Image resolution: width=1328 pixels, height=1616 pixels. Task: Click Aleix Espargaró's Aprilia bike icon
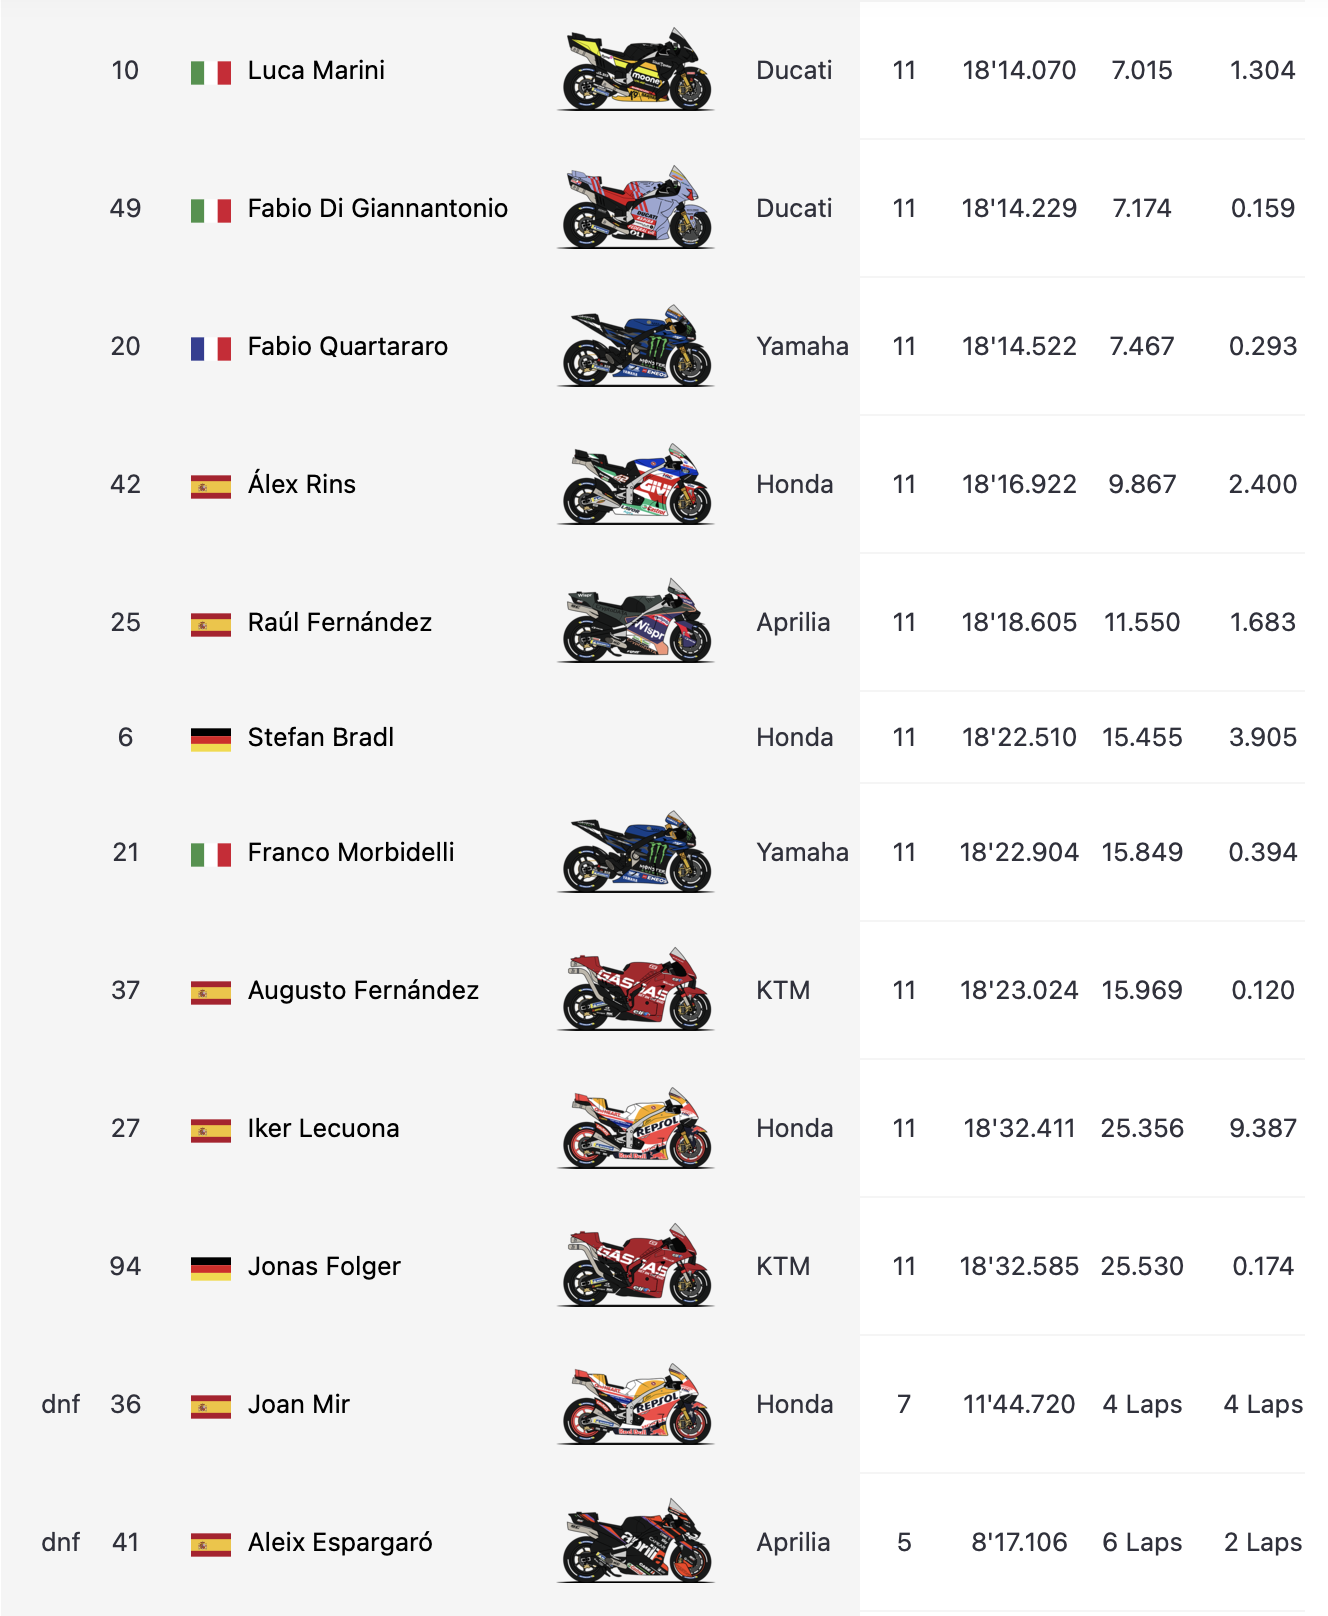pyautogui.click(x=636, y=1542)
